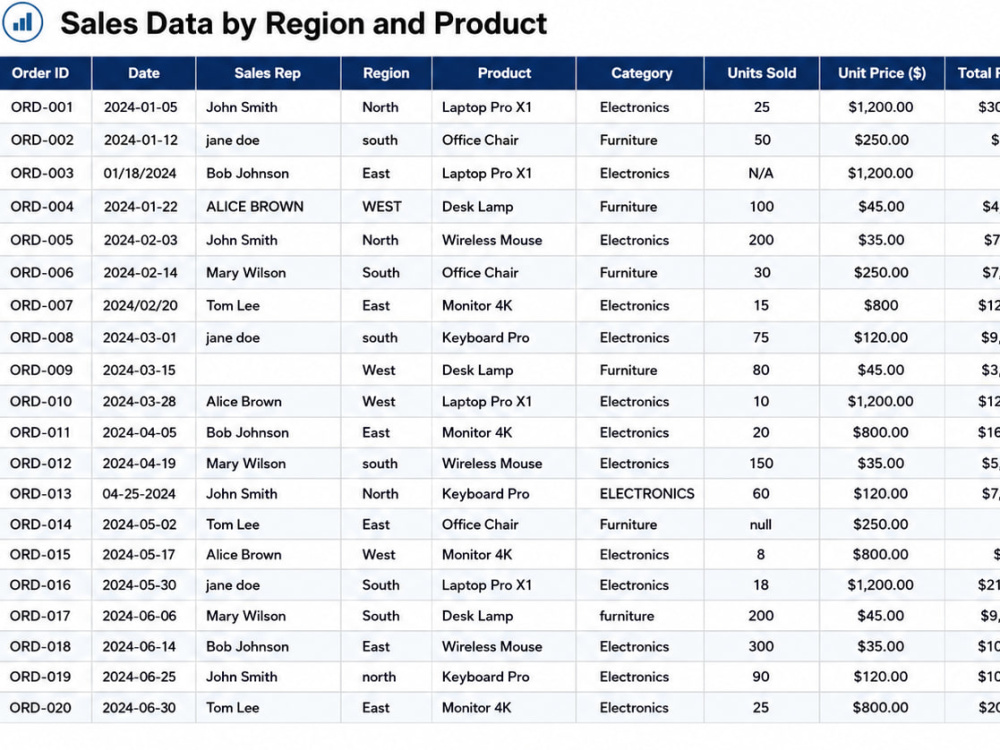Image resolution: width=1000 pixels, height=750 pixels.
Task: Click the bar chart logo icon
Action: click(22, 22)
